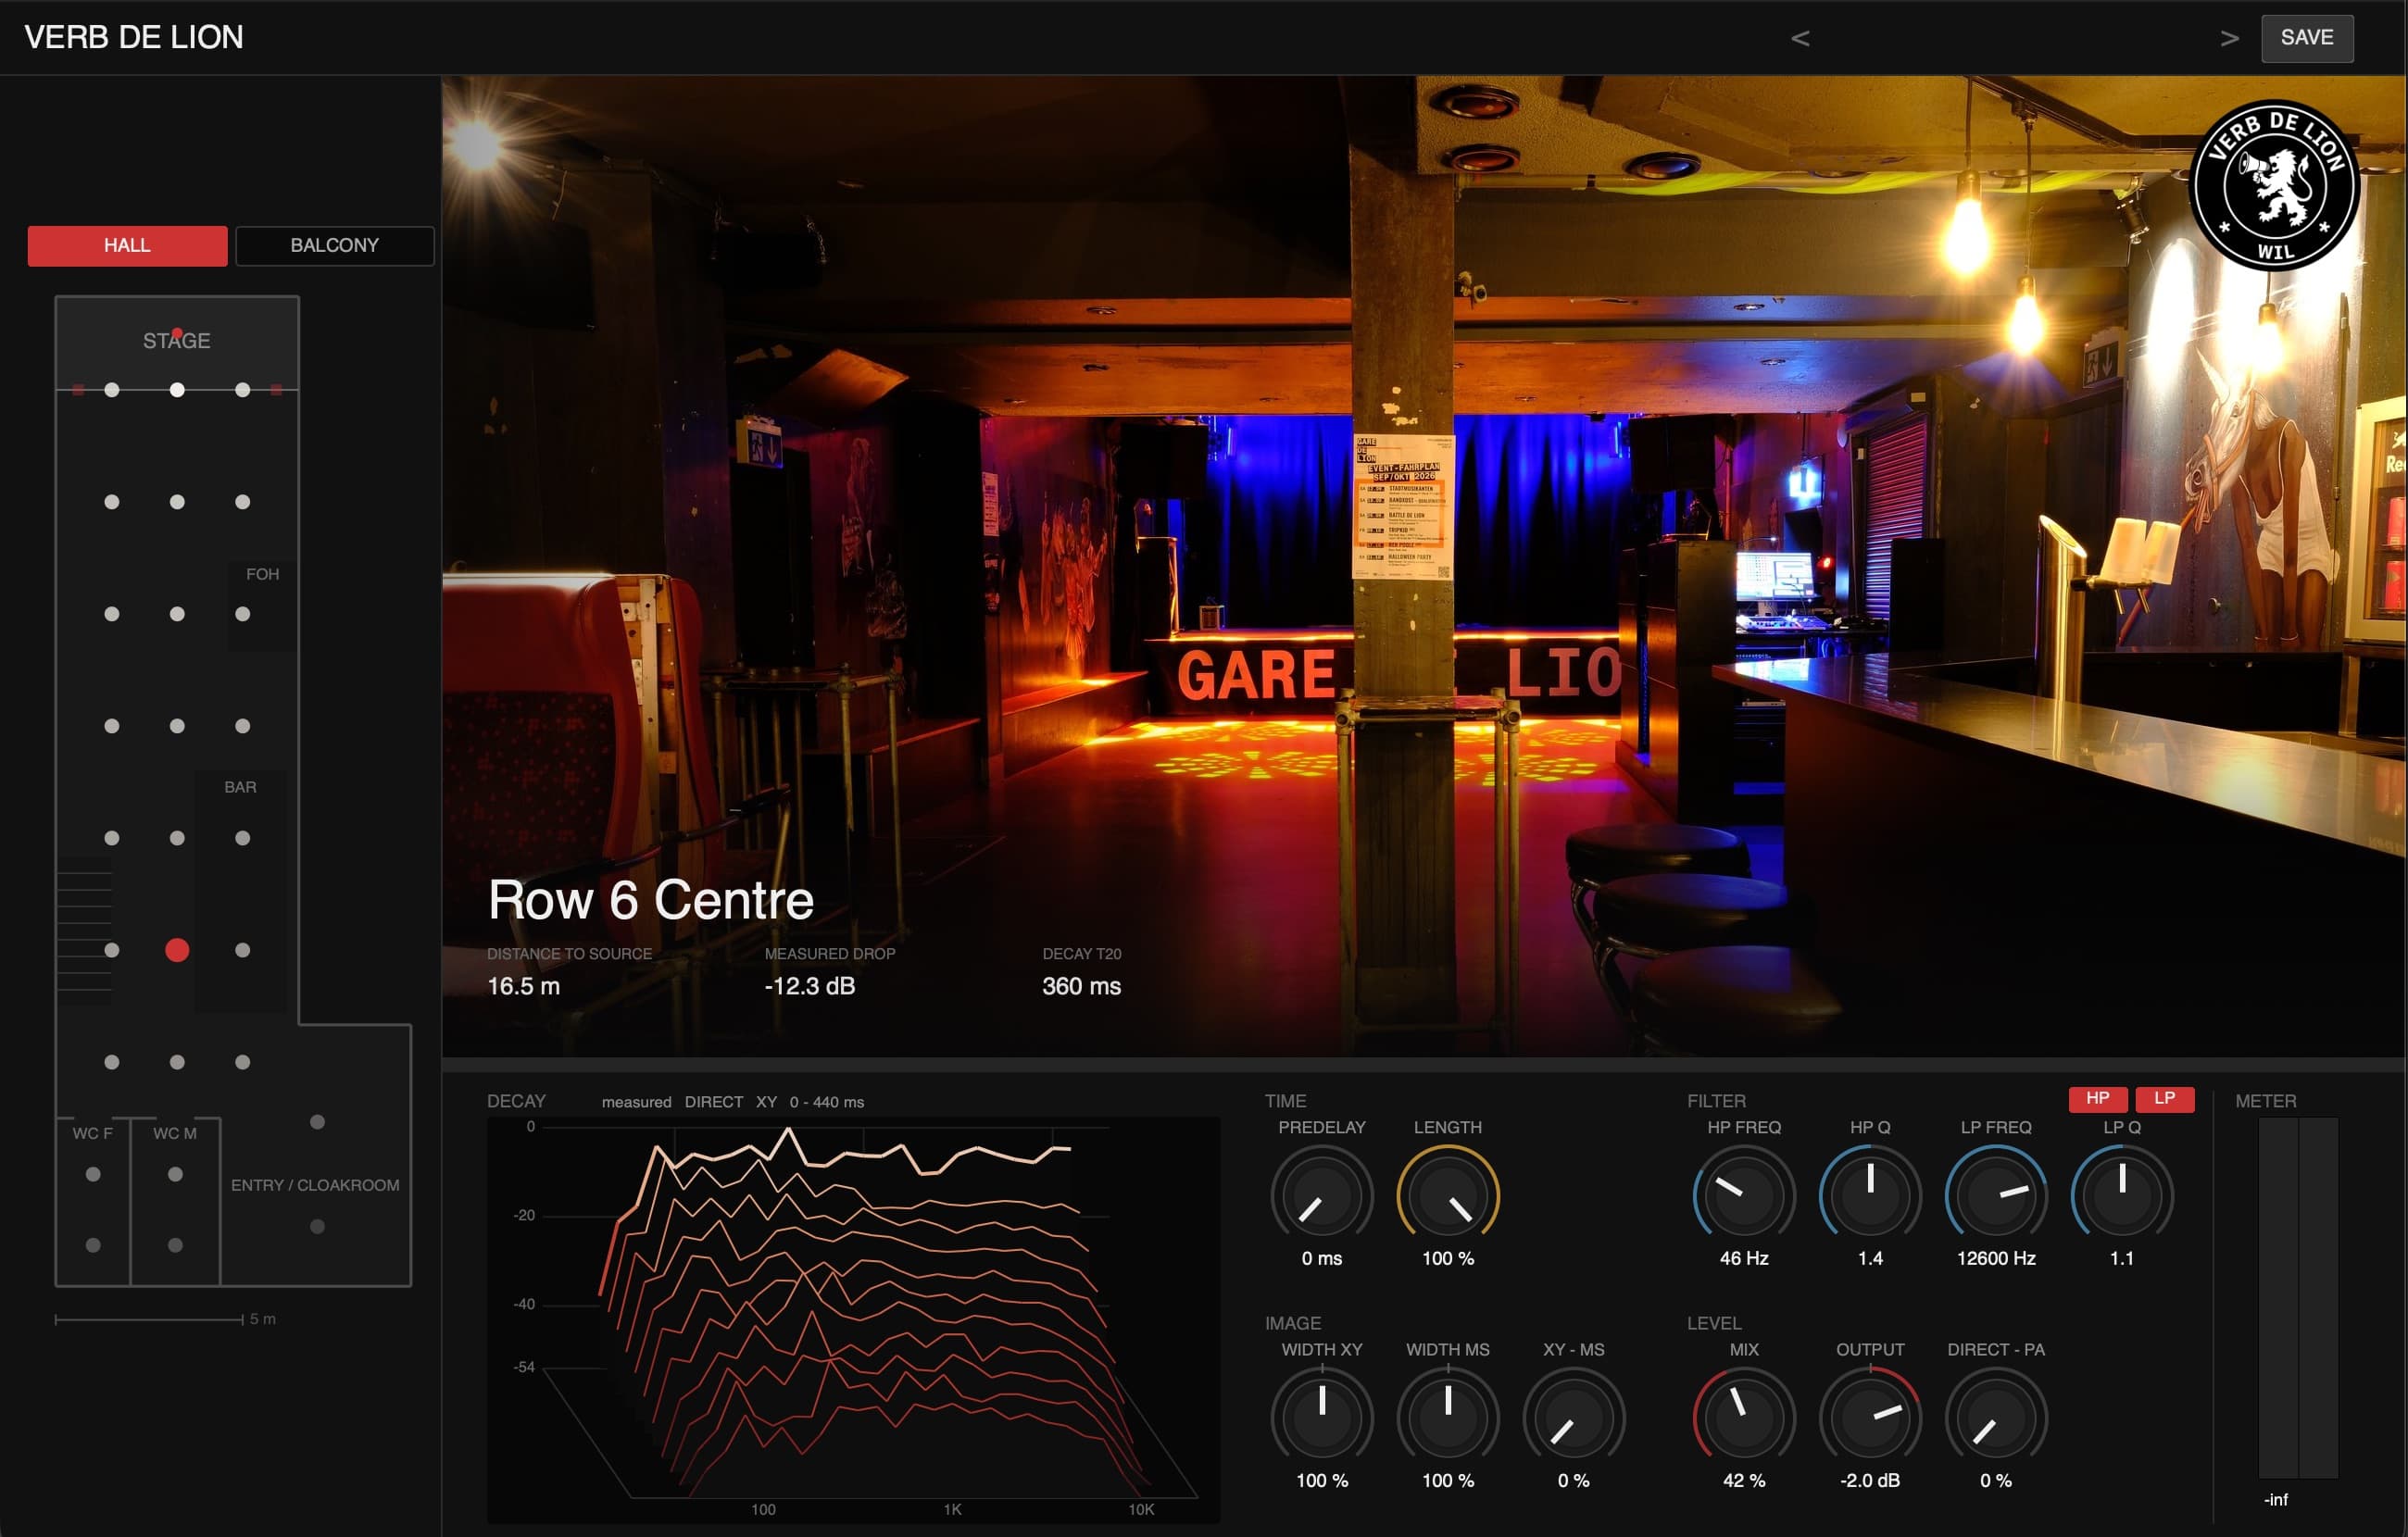Select the left position dot on the stage edge
Image resolution: width=2408 pixels, height=1537 pixels.
pos(112,390)
